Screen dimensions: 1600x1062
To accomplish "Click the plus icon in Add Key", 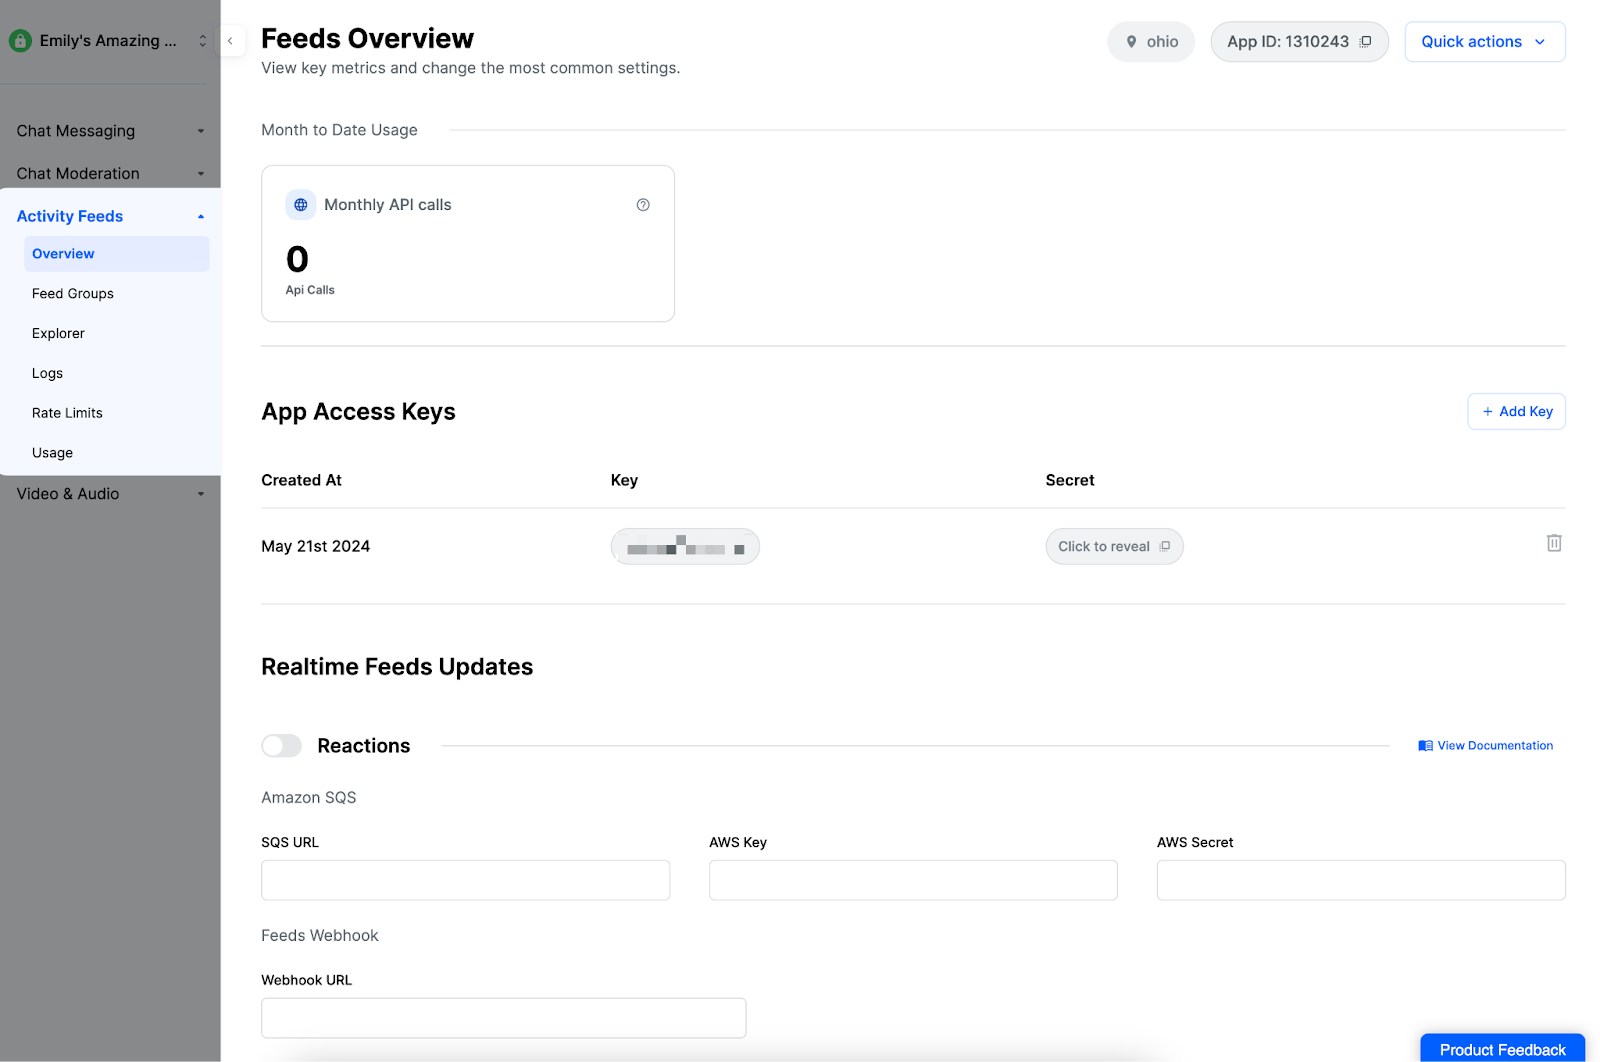I will (1488, 412).
